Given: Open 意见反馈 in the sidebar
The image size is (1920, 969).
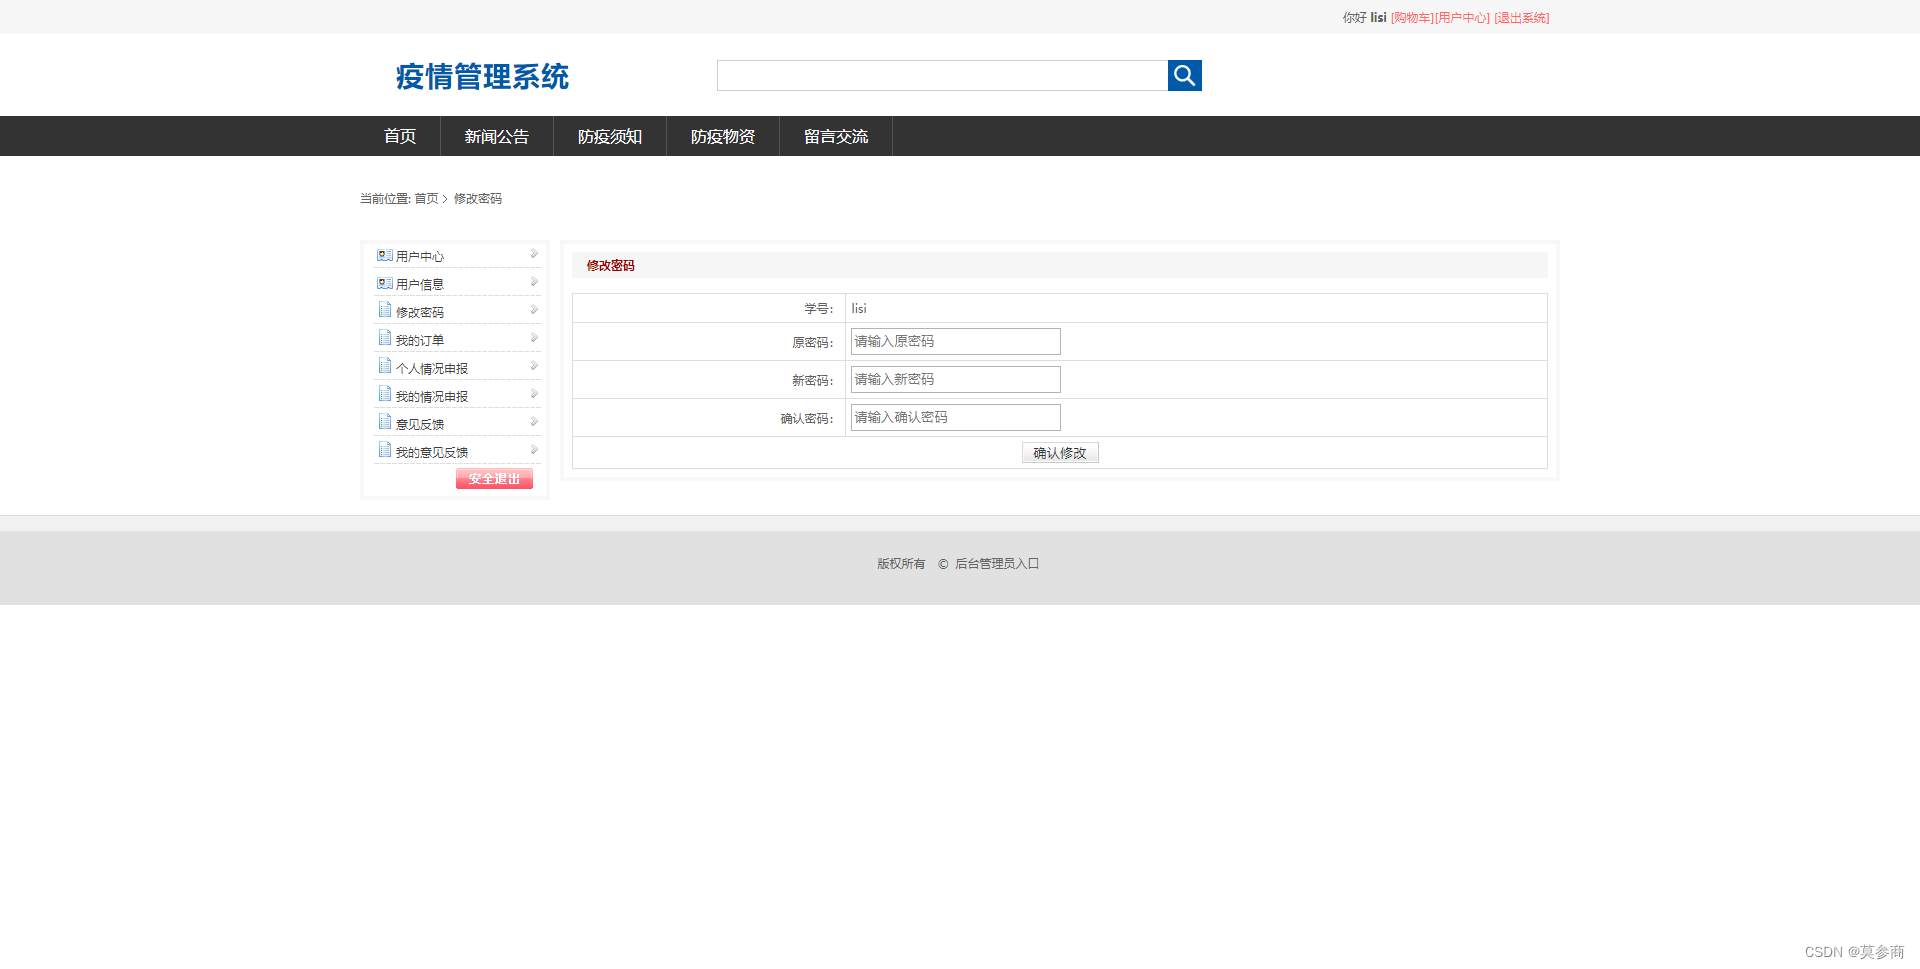Looking at the screenshot, I should click(x=420, y=425).
